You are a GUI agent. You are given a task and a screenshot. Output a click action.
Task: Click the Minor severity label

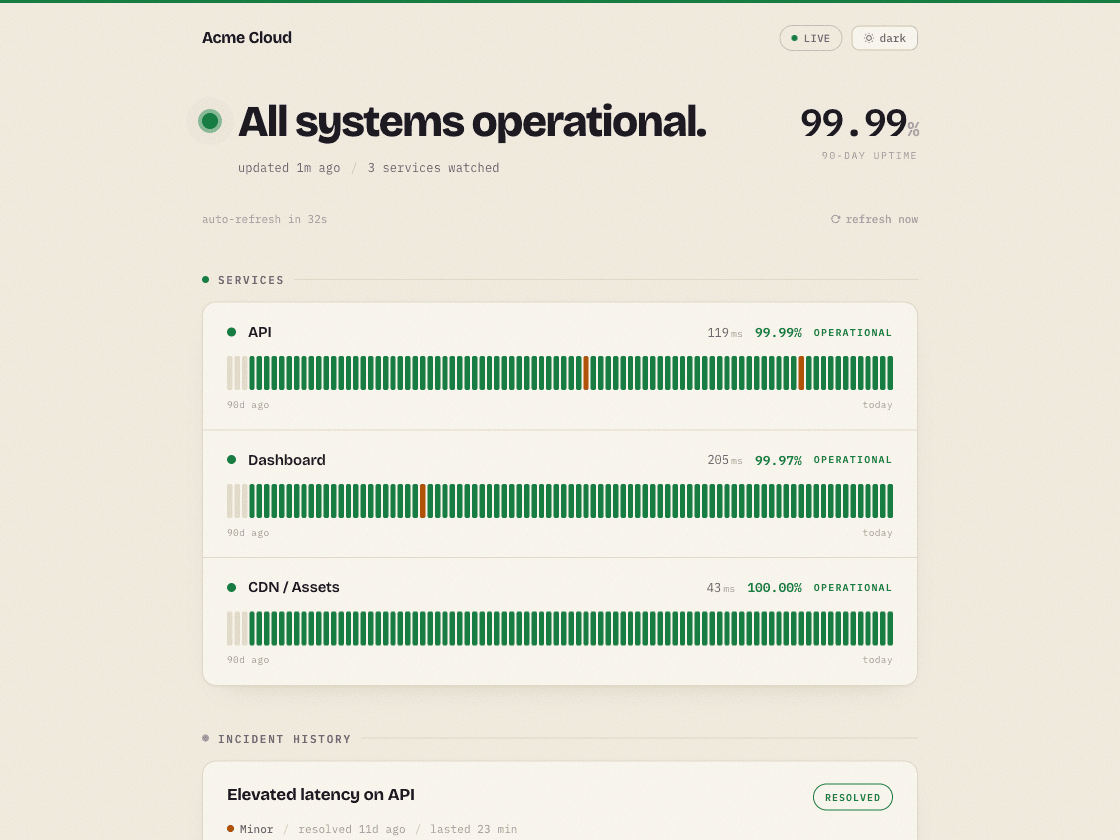click(x=256, y=829)
